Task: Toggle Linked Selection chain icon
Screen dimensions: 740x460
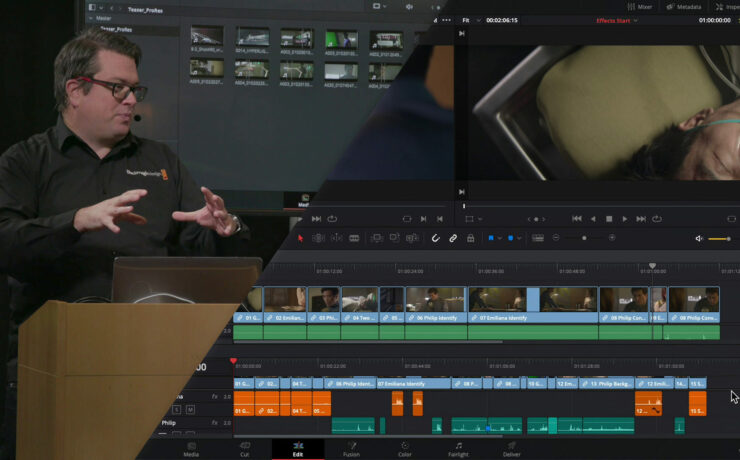Action: pyautogui.click(x=453, y=238)
